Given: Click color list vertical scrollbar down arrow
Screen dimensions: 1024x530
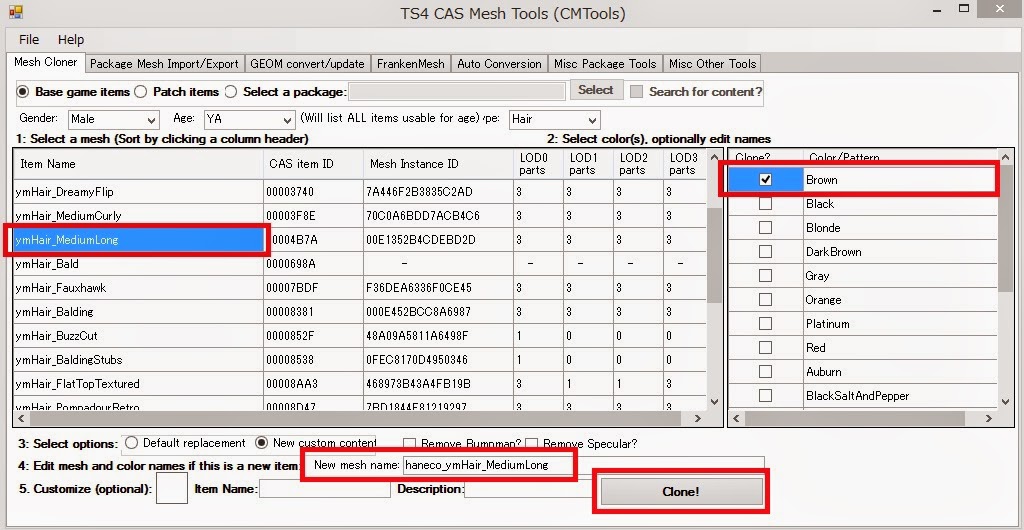Looking at the screenshot, I should [x=1006, y=402].
